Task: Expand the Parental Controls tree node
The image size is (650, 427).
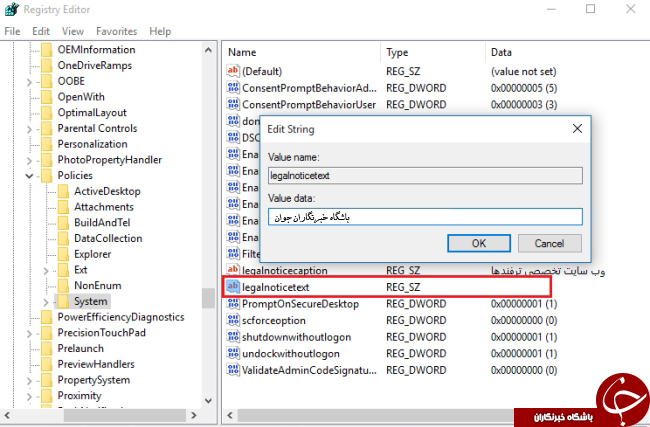Action: pos(29,129)
